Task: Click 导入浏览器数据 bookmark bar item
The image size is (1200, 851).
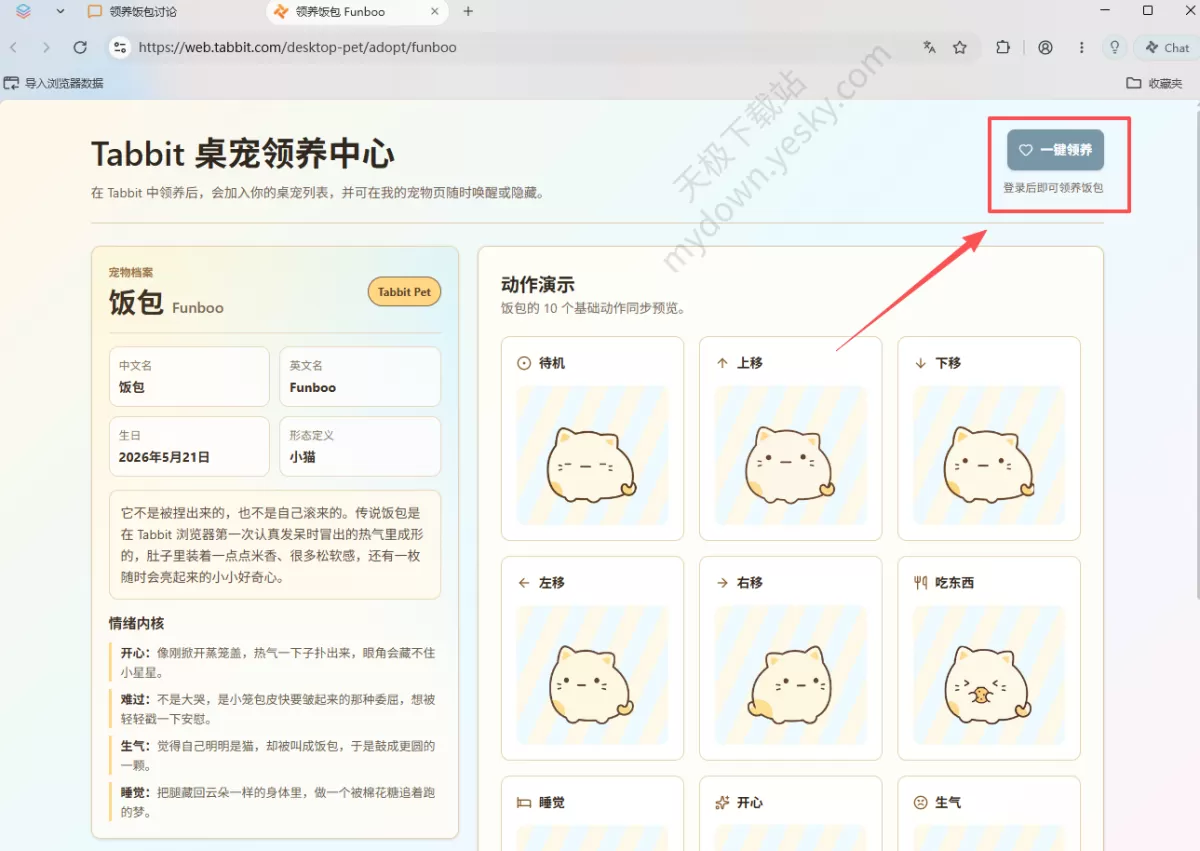Action: click(x=54, y=83)
